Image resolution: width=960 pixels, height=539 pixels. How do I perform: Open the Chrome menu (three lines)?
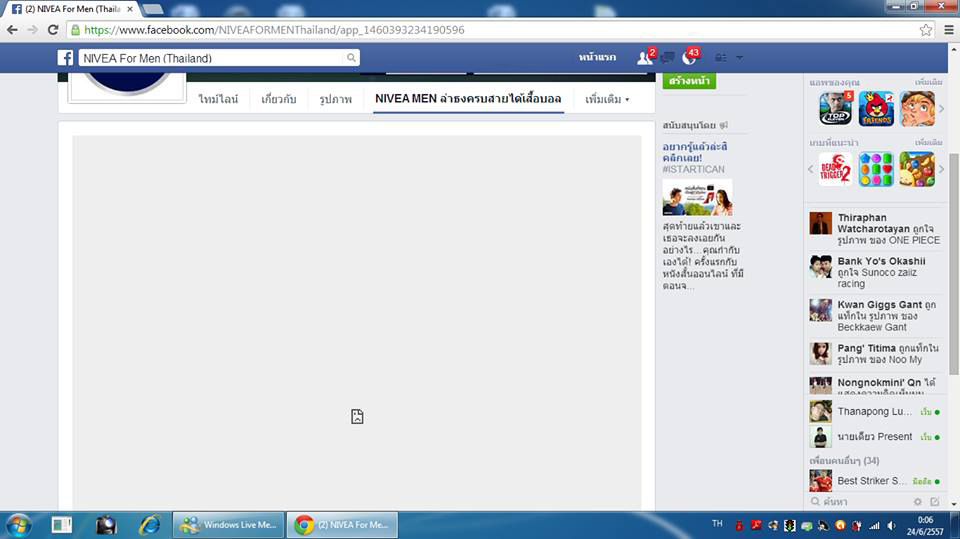pyautogui.click(x=948, y=29)
